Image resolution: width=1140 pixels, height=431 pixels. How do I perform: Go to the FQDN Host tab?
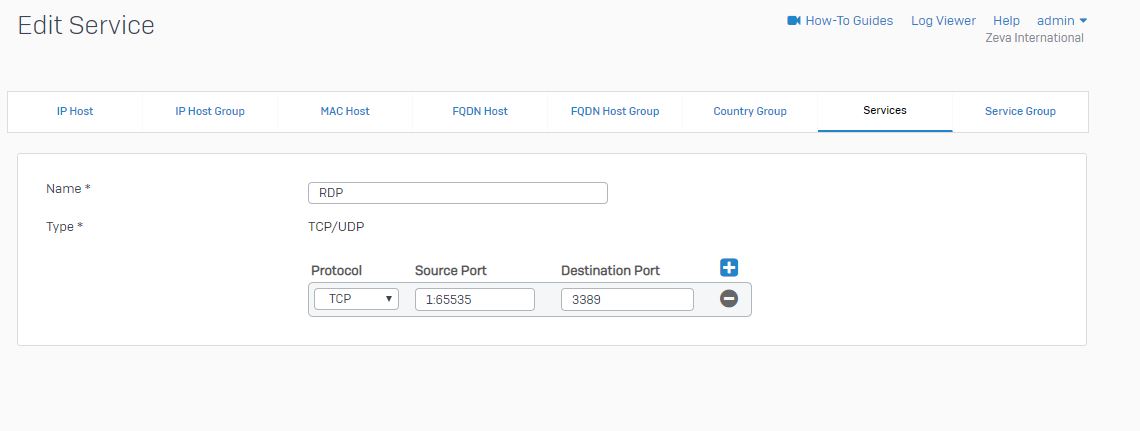point(480,111)
